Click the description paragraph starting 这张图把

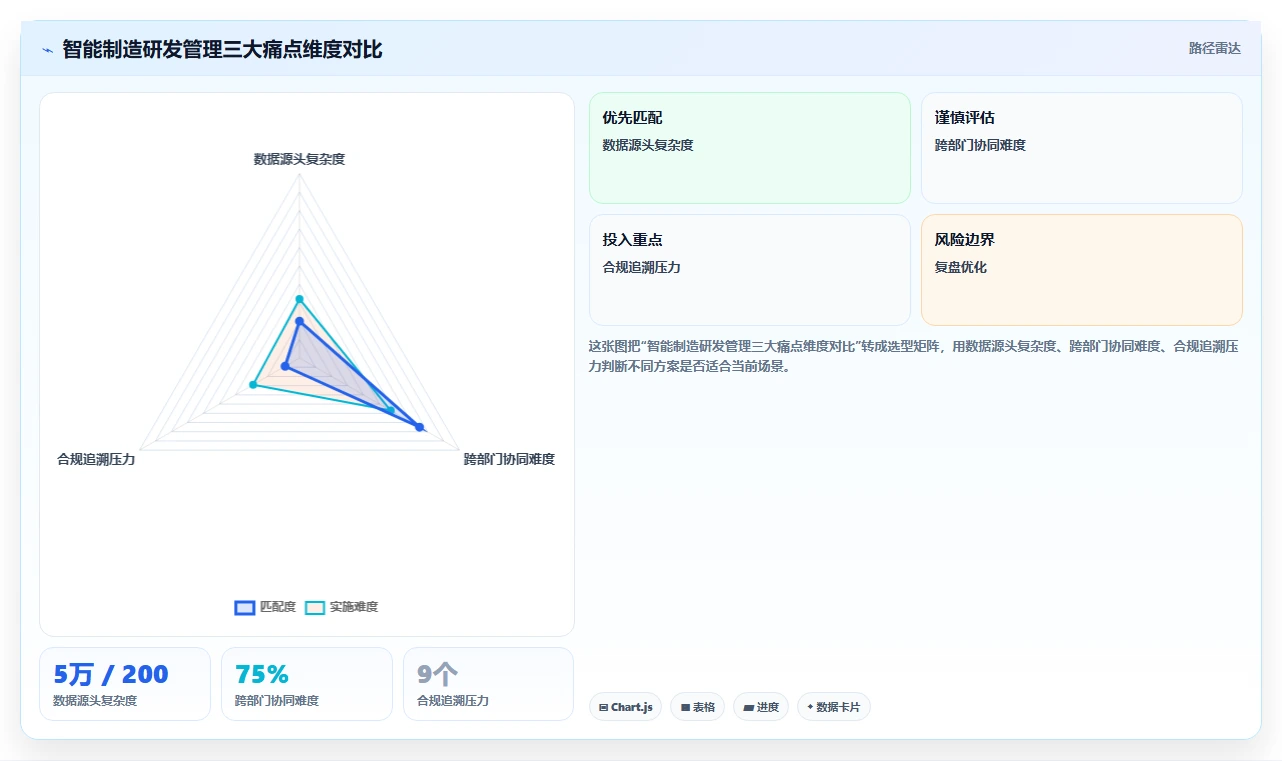click(915, 356)
